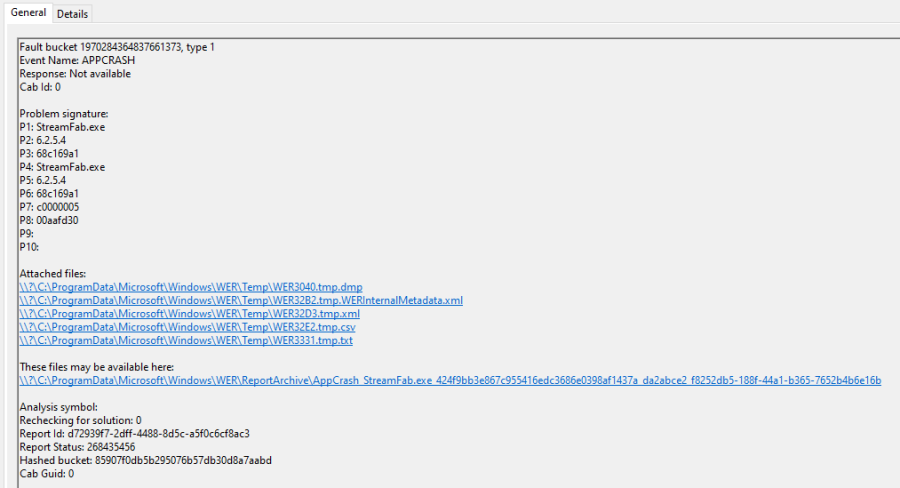Select the P4: StreamFab.exe line
The height and width of the screenshot is (488, 900).
[x=62, y=167]
